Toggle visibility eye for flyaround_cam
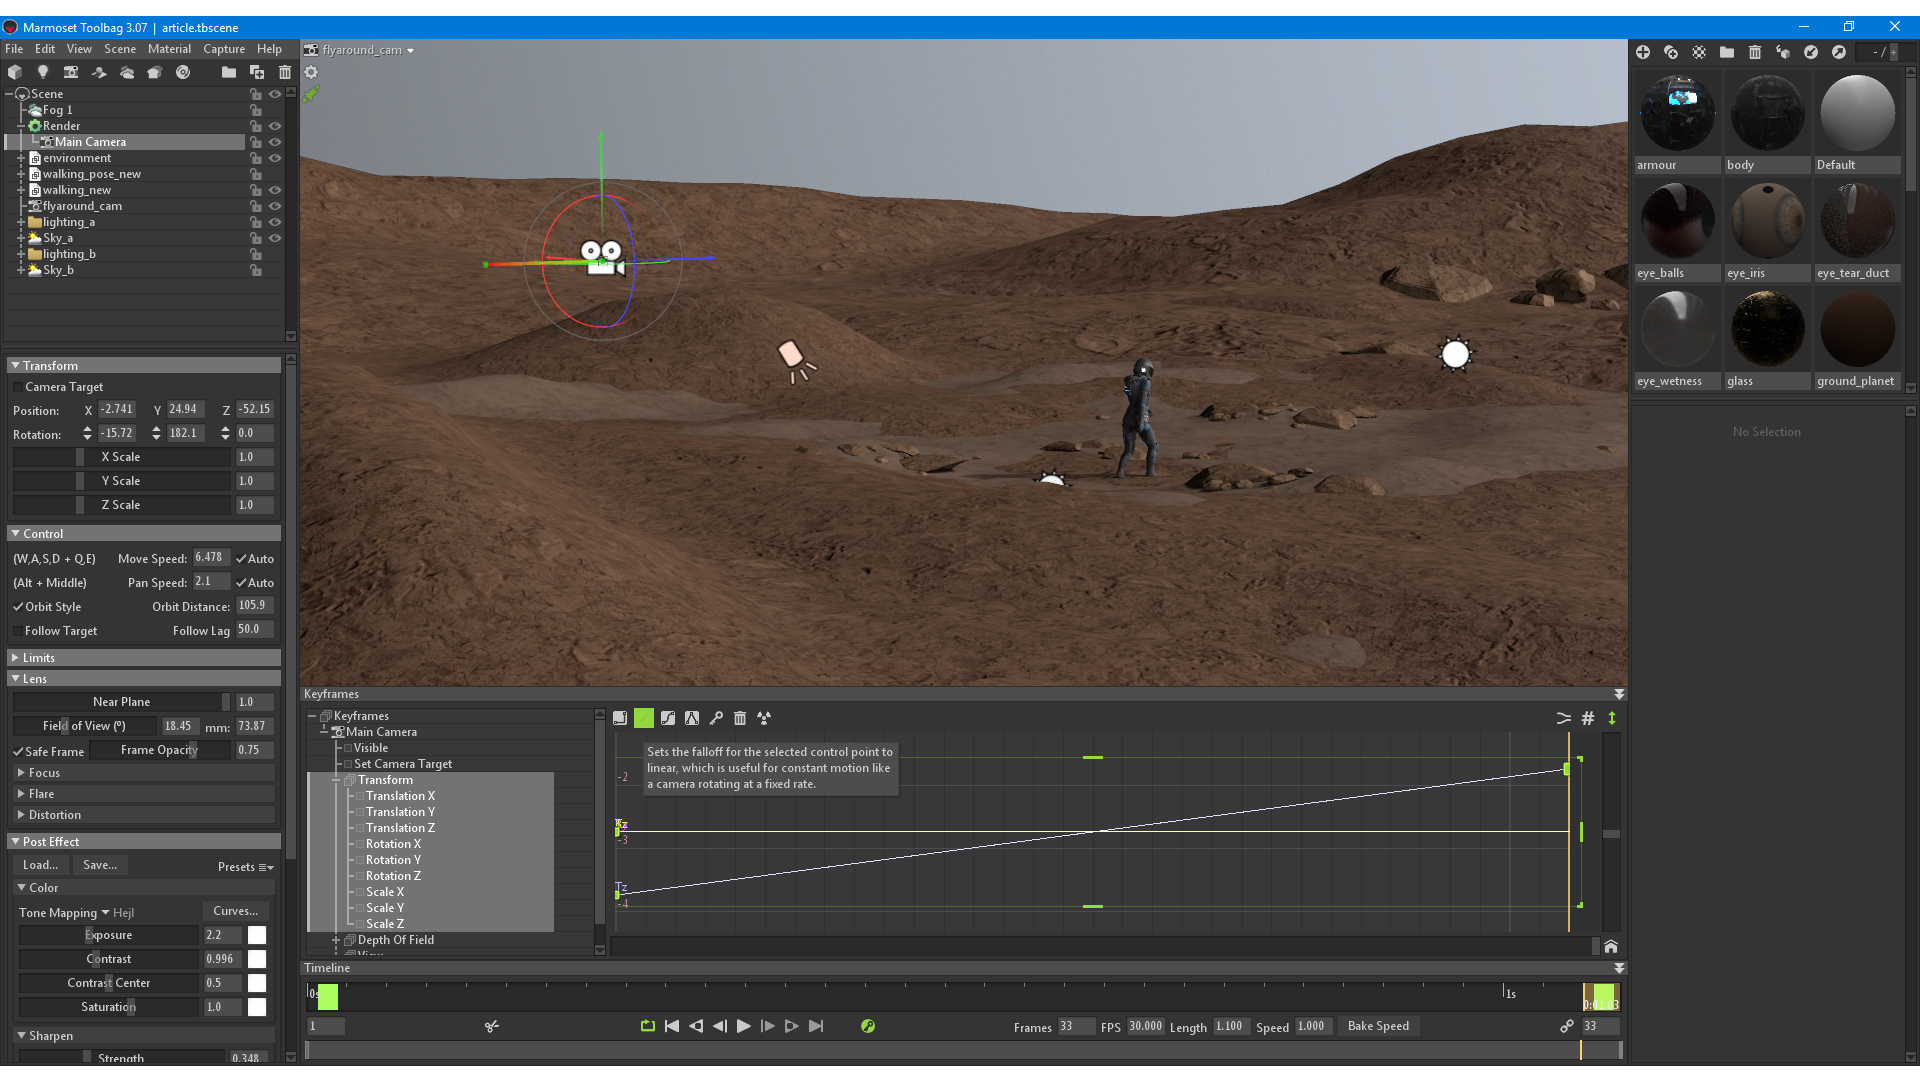 [x=275, y=206]
